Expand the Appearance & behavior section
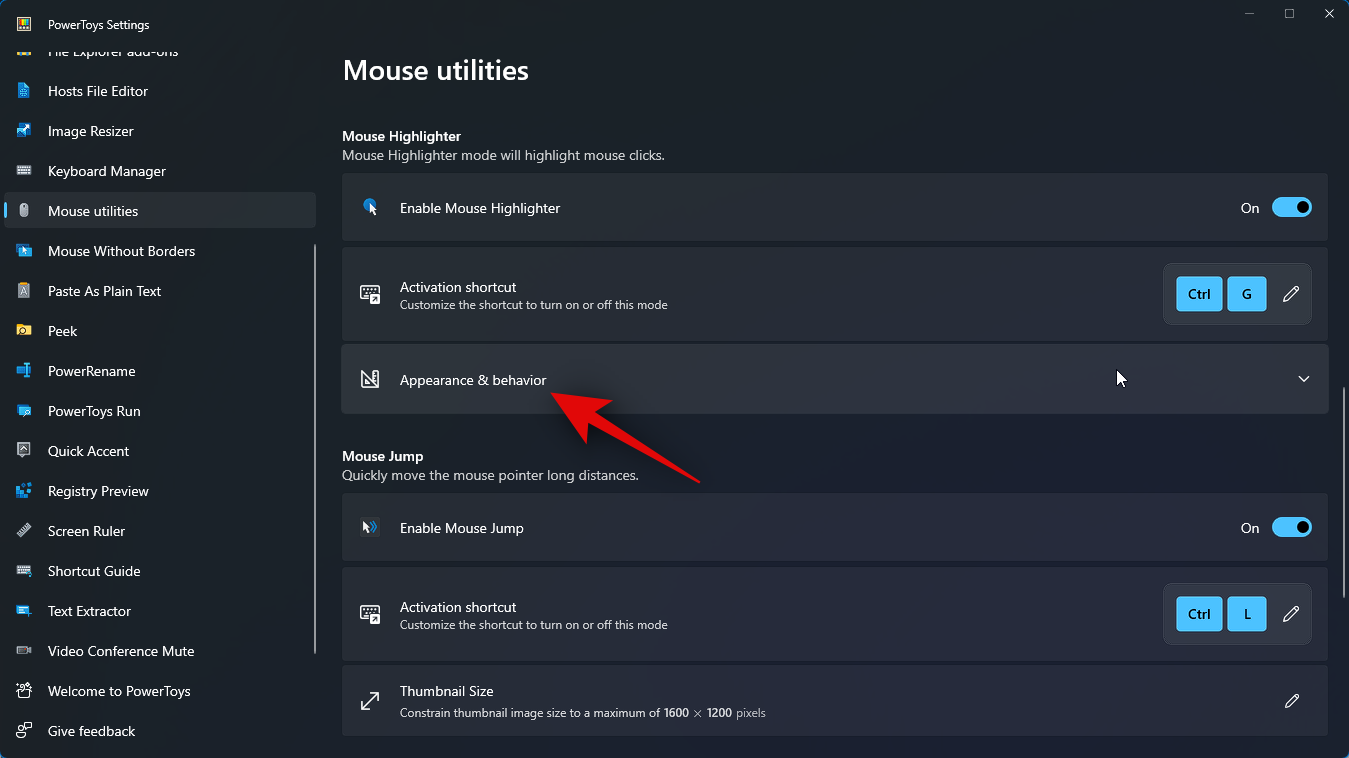This screenshot has width=1349, height=758. (x=835, y=379)
